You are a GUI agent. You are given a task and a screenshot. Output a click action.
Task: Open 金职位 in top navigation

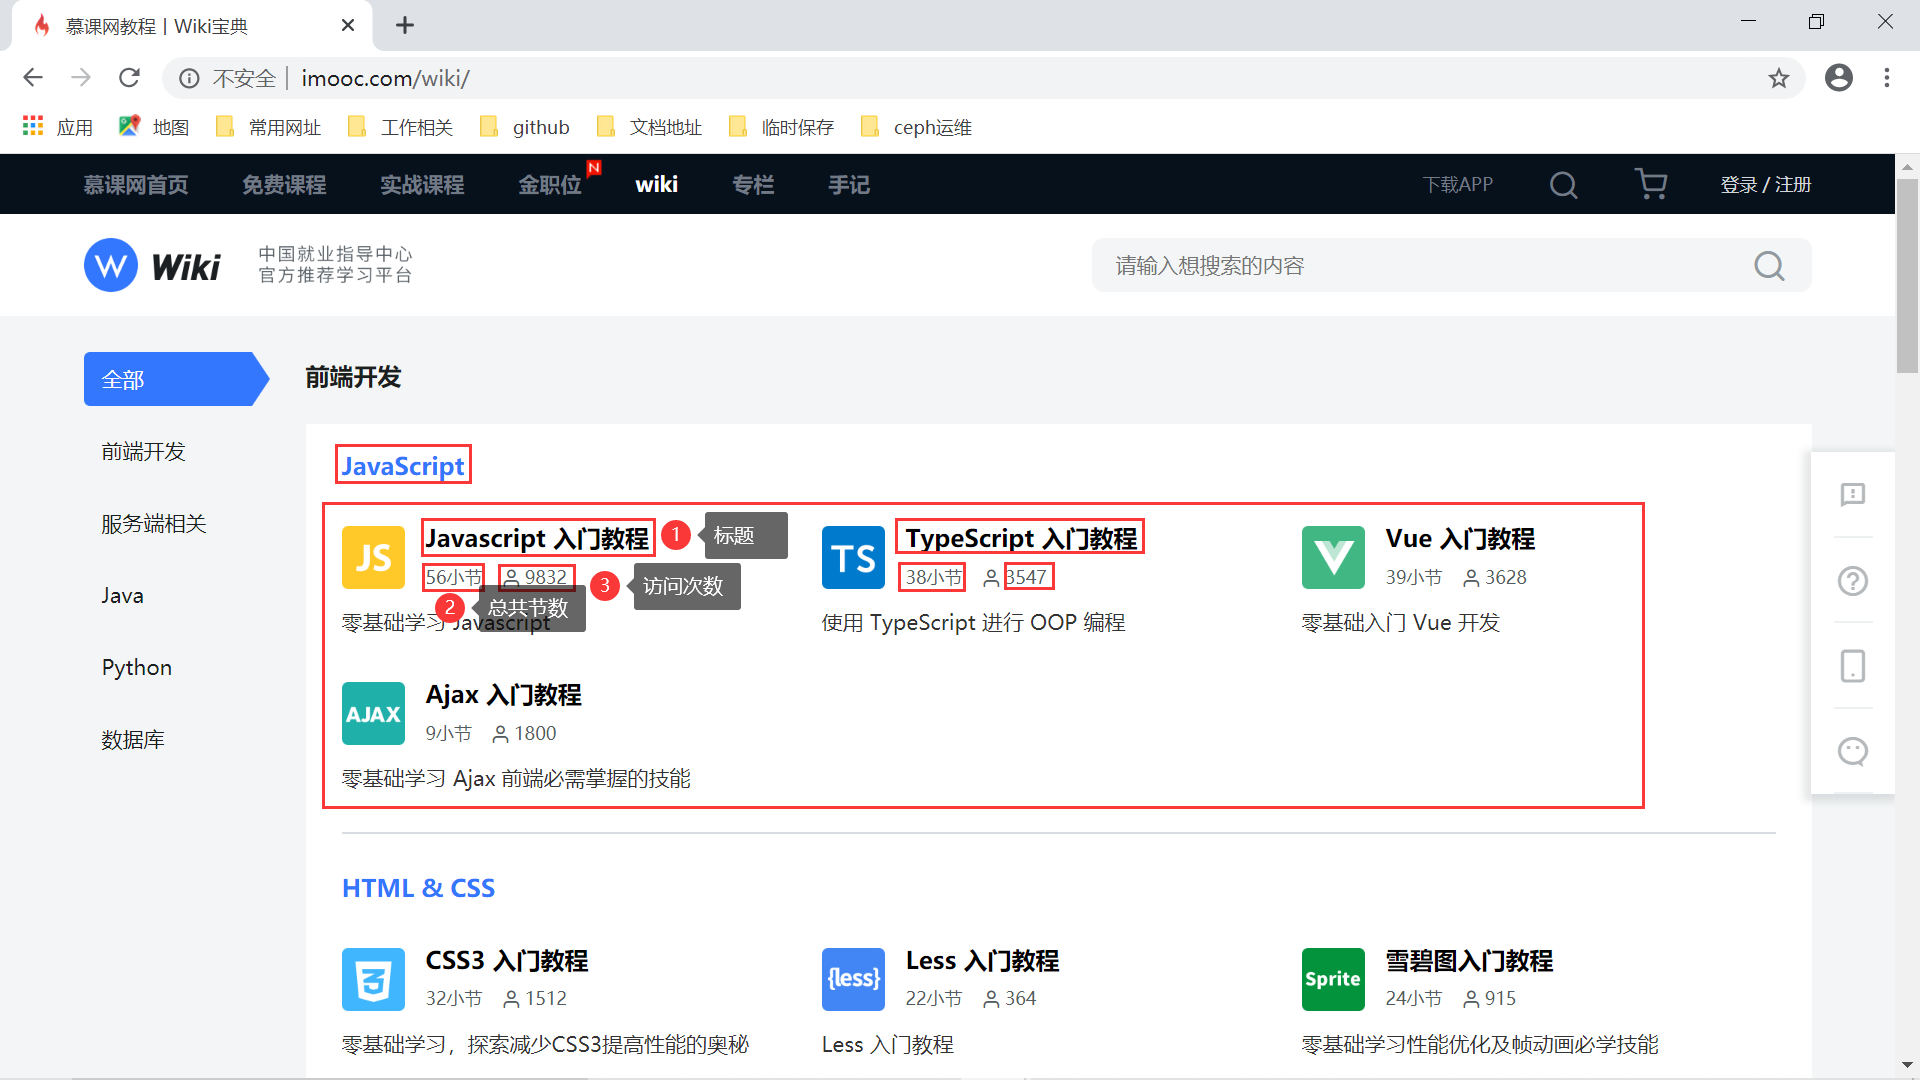[x=550, y=185]
